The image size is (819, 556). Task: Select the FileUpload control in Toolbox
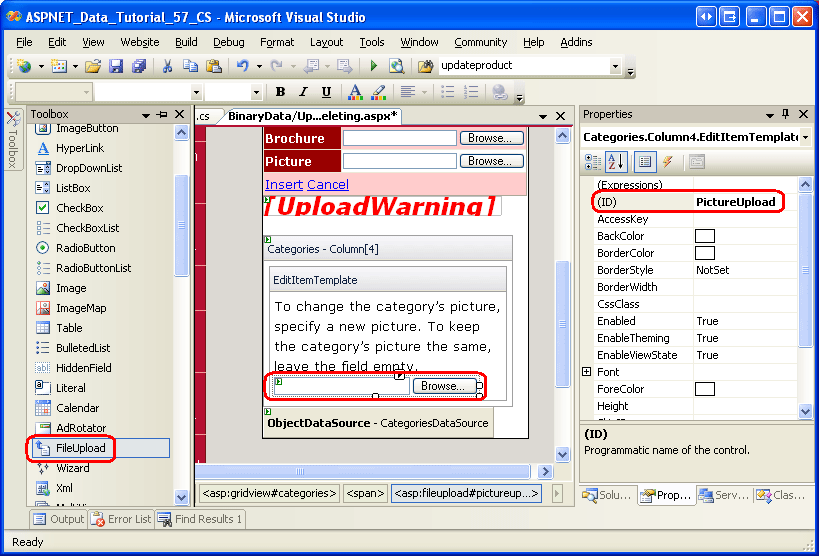click(x=80, y=448)
